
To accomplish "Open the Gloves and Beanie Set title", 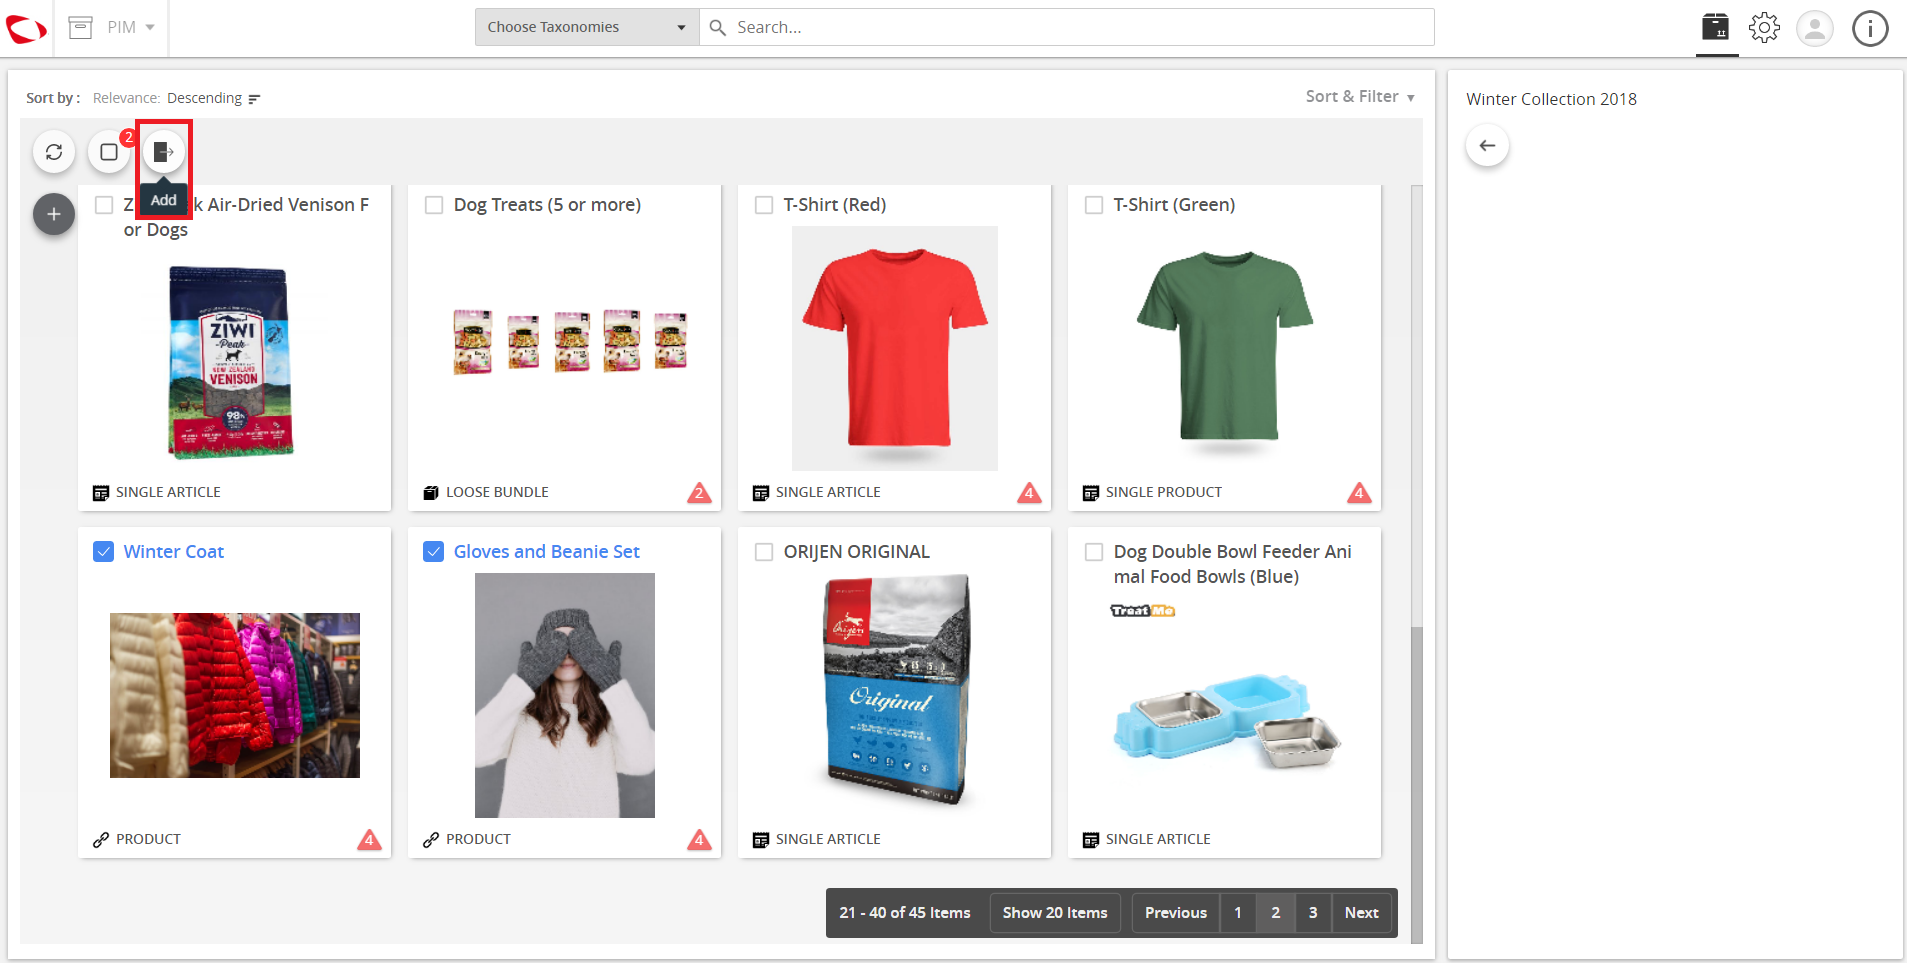I will pyautogui.click(x=547, y=552).
